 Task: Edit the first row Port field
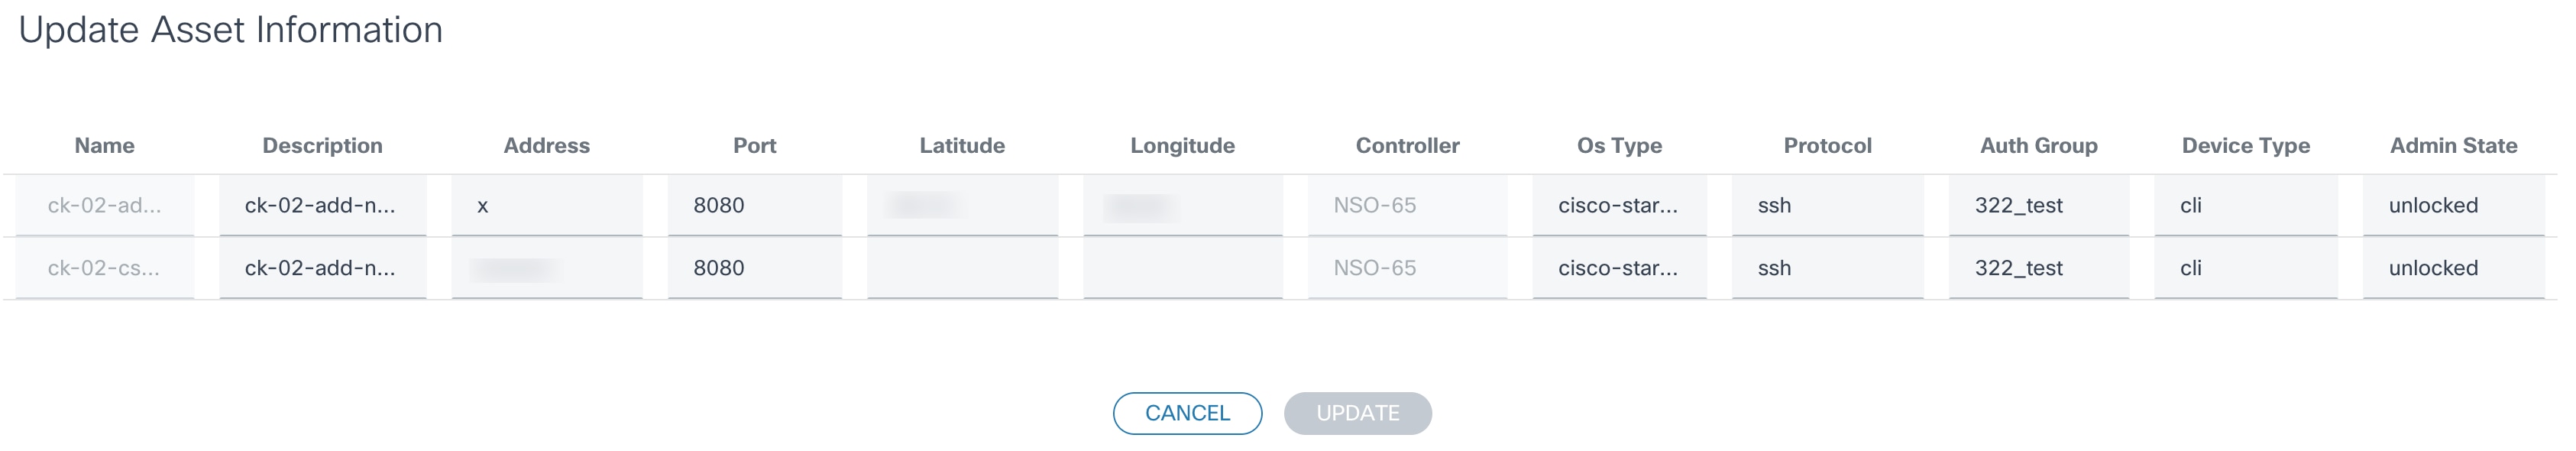click(754, 205)
